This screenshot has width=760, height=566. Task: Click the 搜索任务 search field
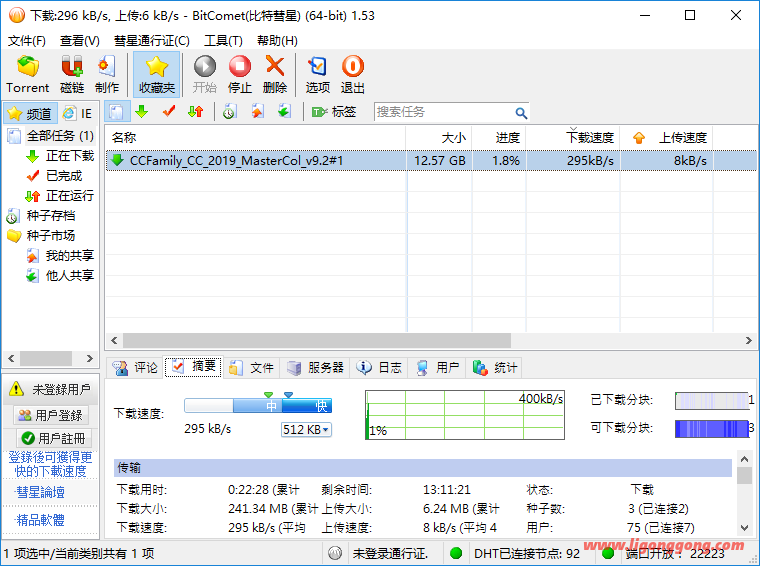(x=443, y=112)
